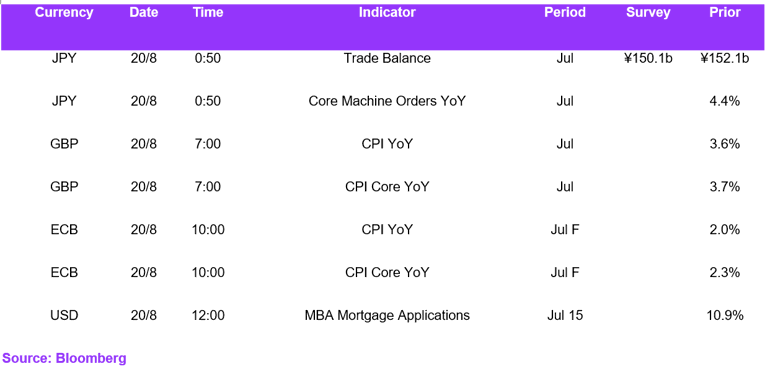Click the Time column header

point(208,12)
